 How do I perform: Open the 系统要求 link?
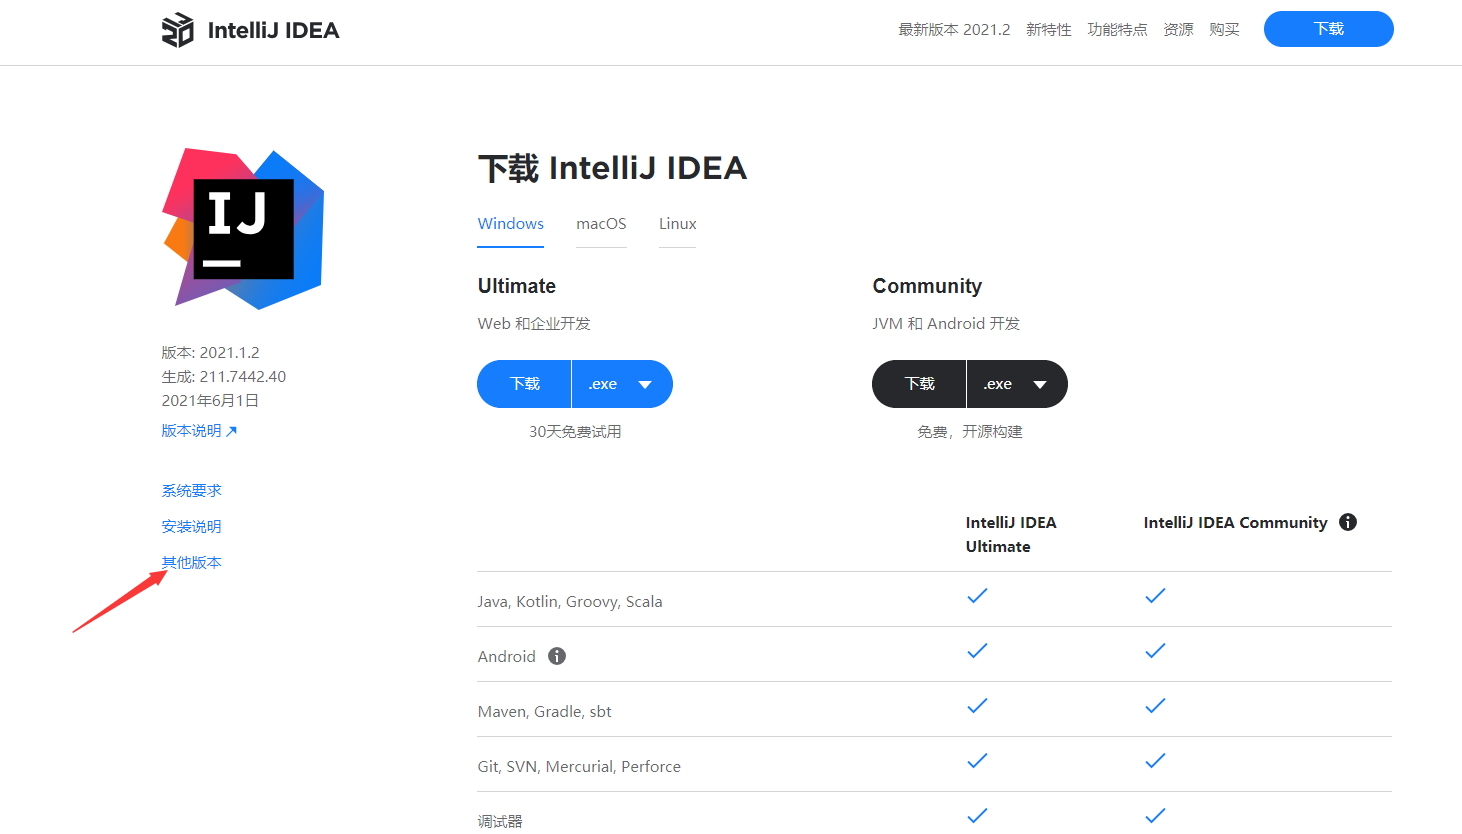click(x=192, y=491)
